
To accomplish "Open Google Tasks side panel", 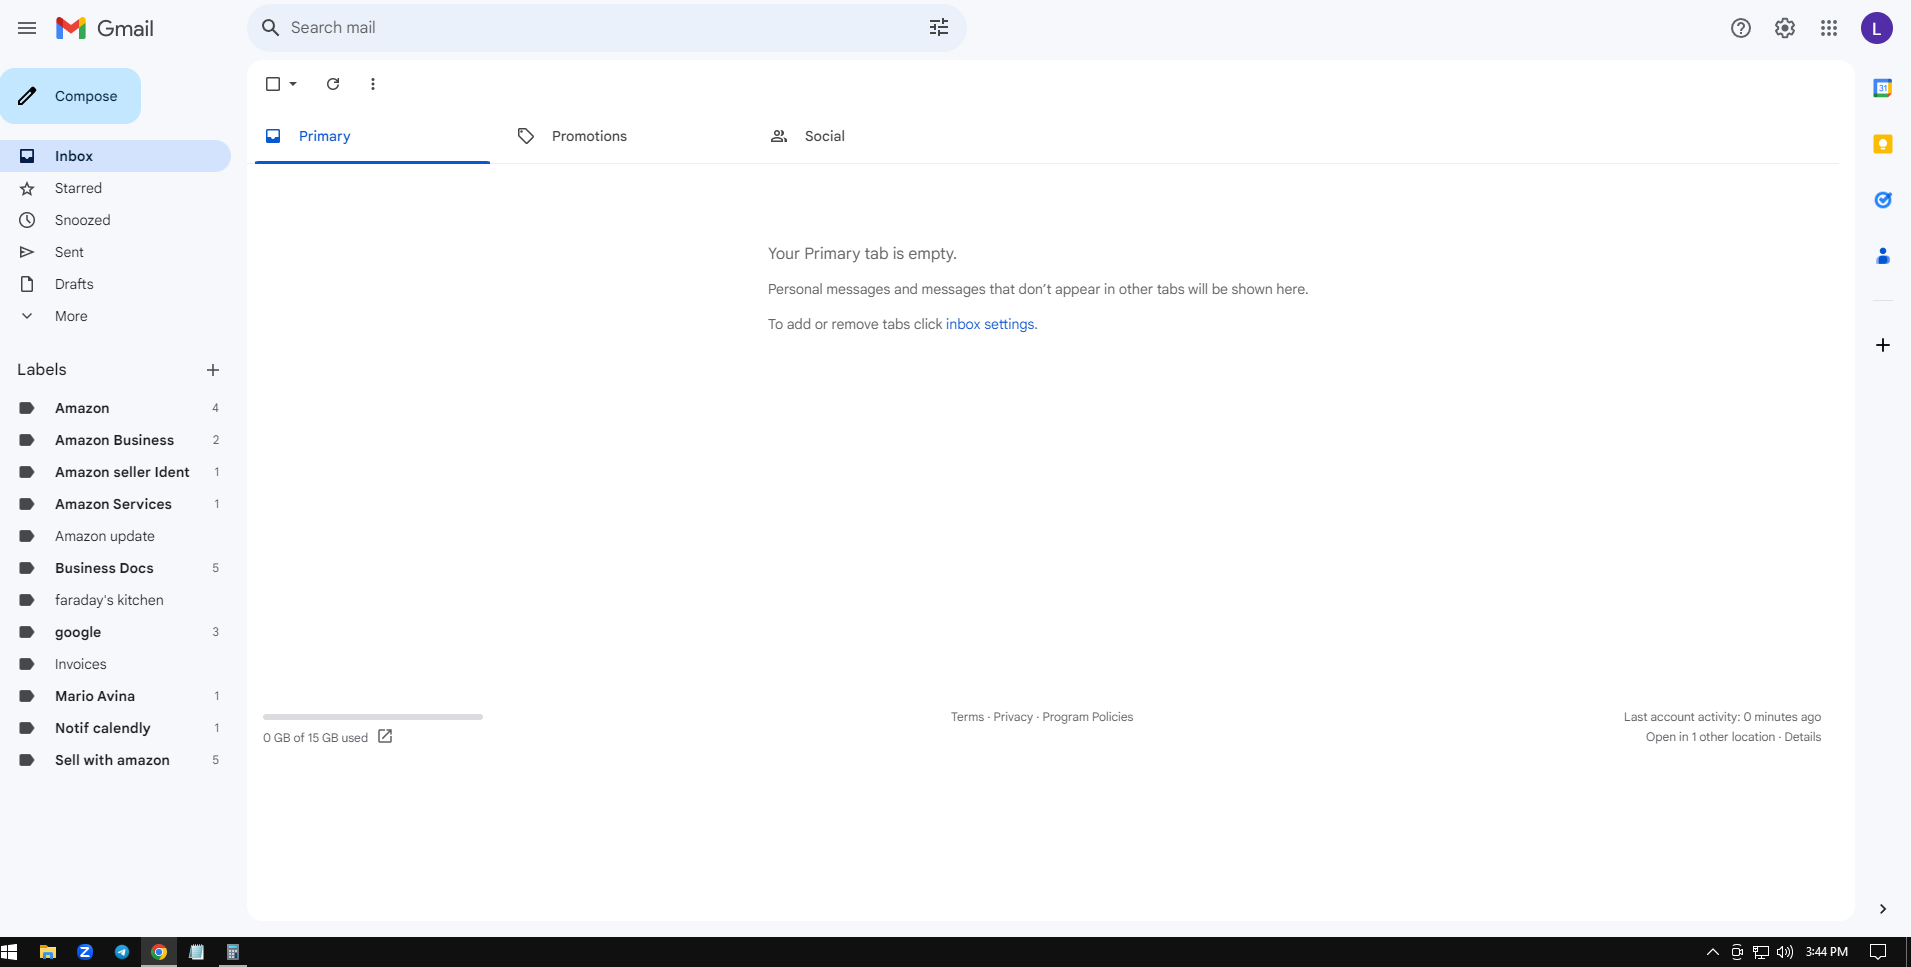I will click(x=1883, y=200).
